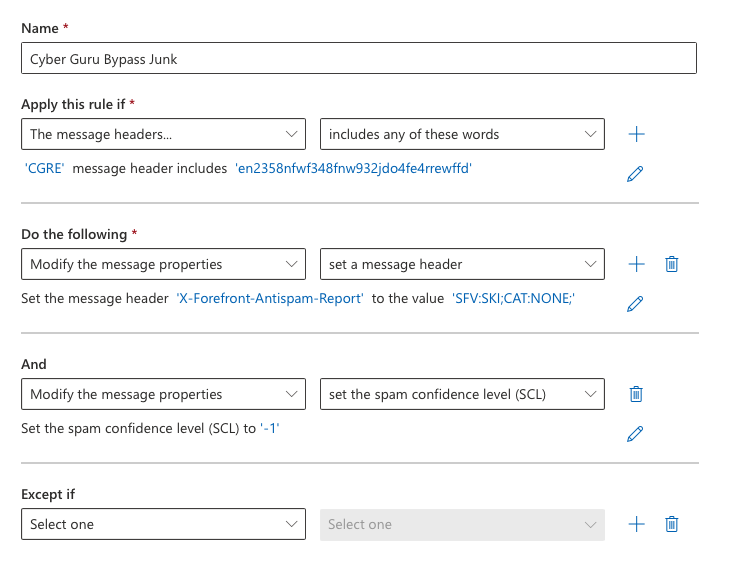
Task: Open the Except if 'Select one' dropdown
Action: (163, 524)
